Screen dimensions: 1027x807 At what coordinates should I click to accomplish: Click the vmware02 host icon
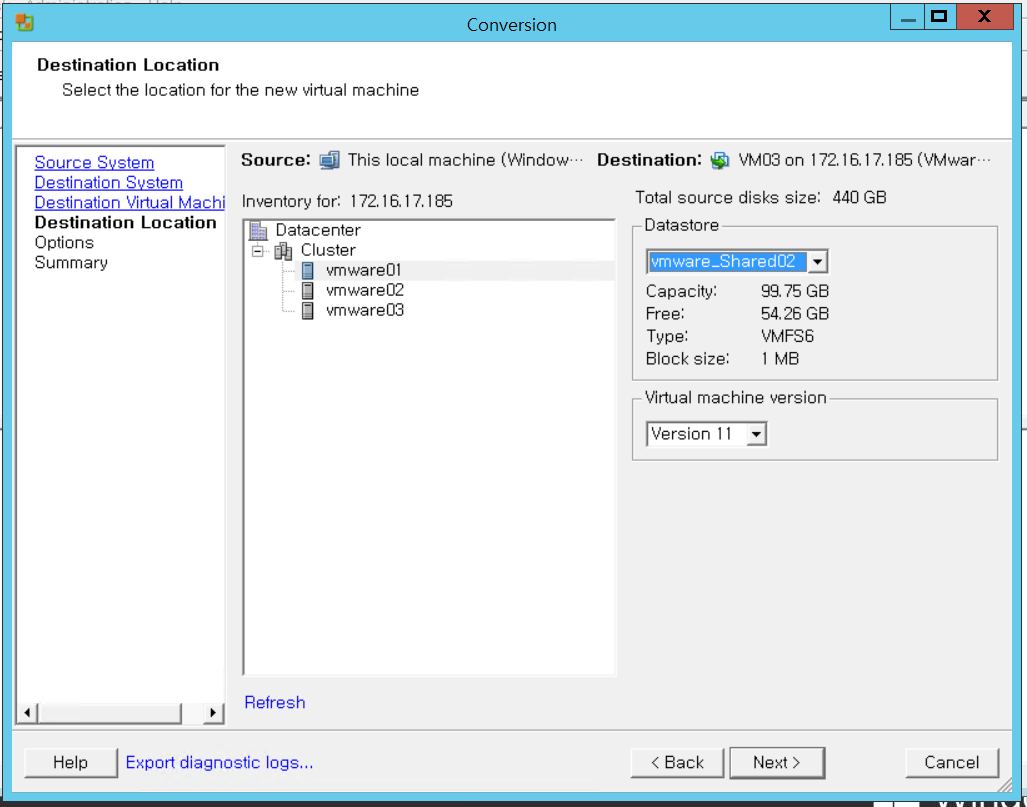(307, 290)
